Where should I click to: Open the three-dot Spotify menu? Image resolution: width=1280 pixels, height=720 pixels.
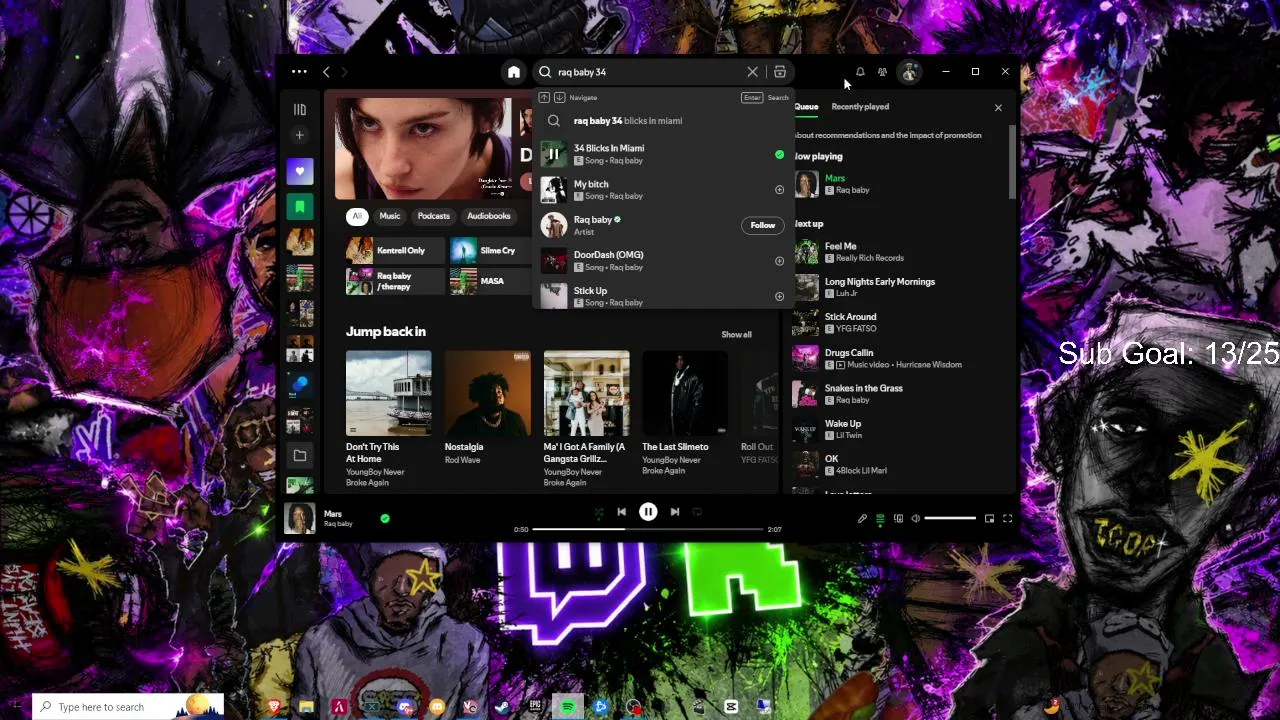299,72
